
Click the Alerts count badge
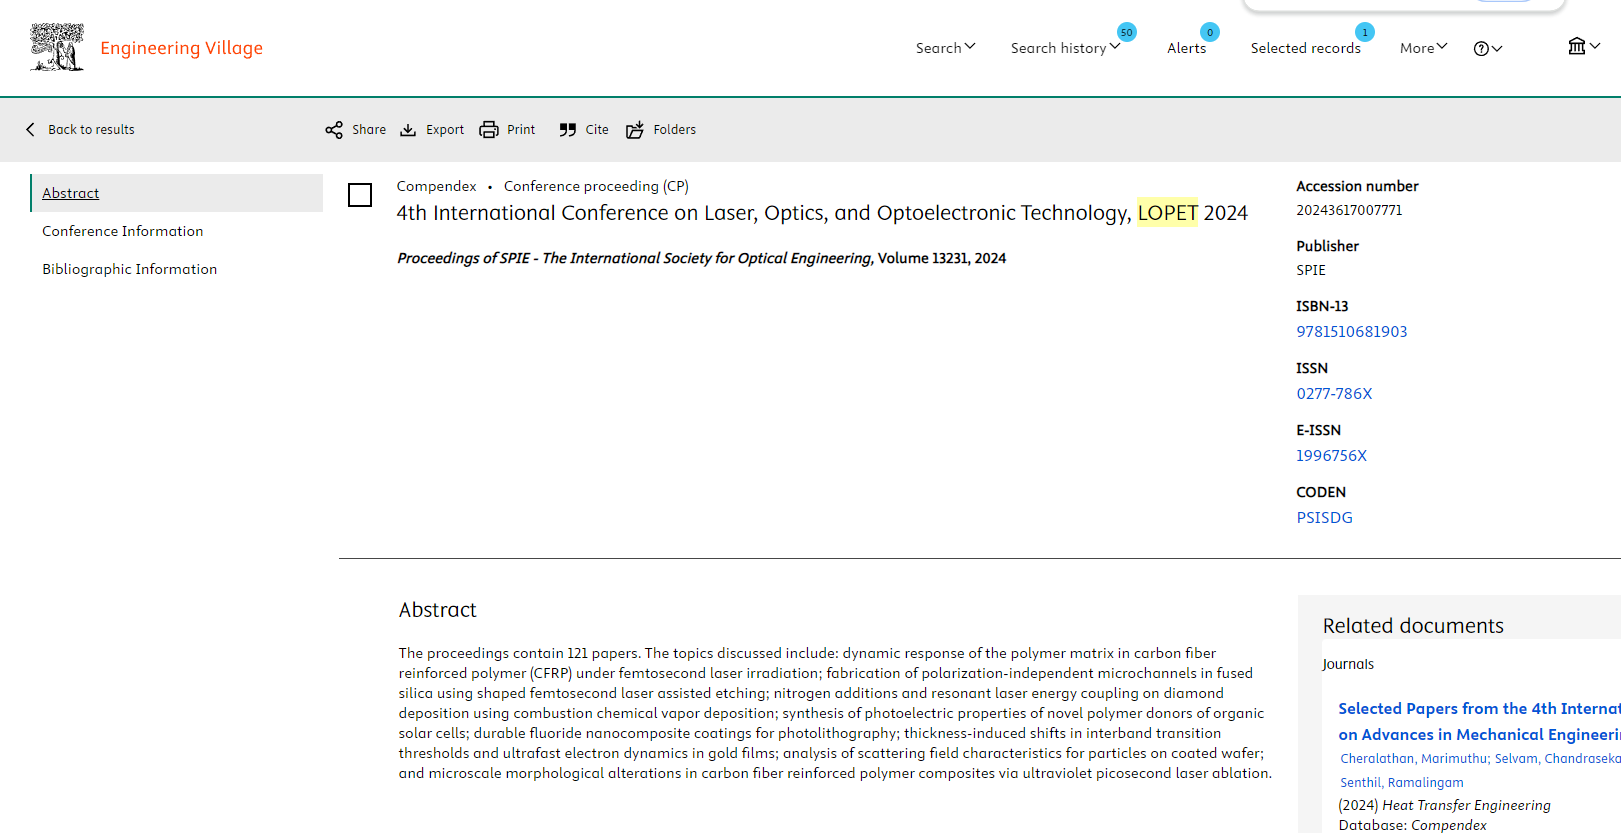coord(1210,32)
